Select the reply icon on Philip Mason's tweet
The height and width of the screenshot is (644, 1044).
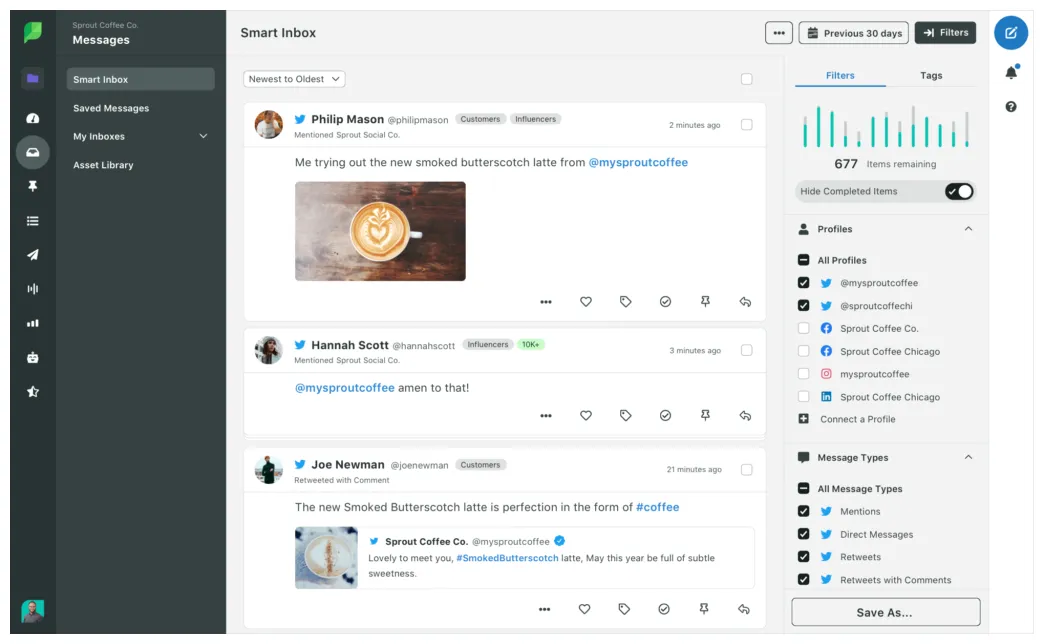point(745,301)
